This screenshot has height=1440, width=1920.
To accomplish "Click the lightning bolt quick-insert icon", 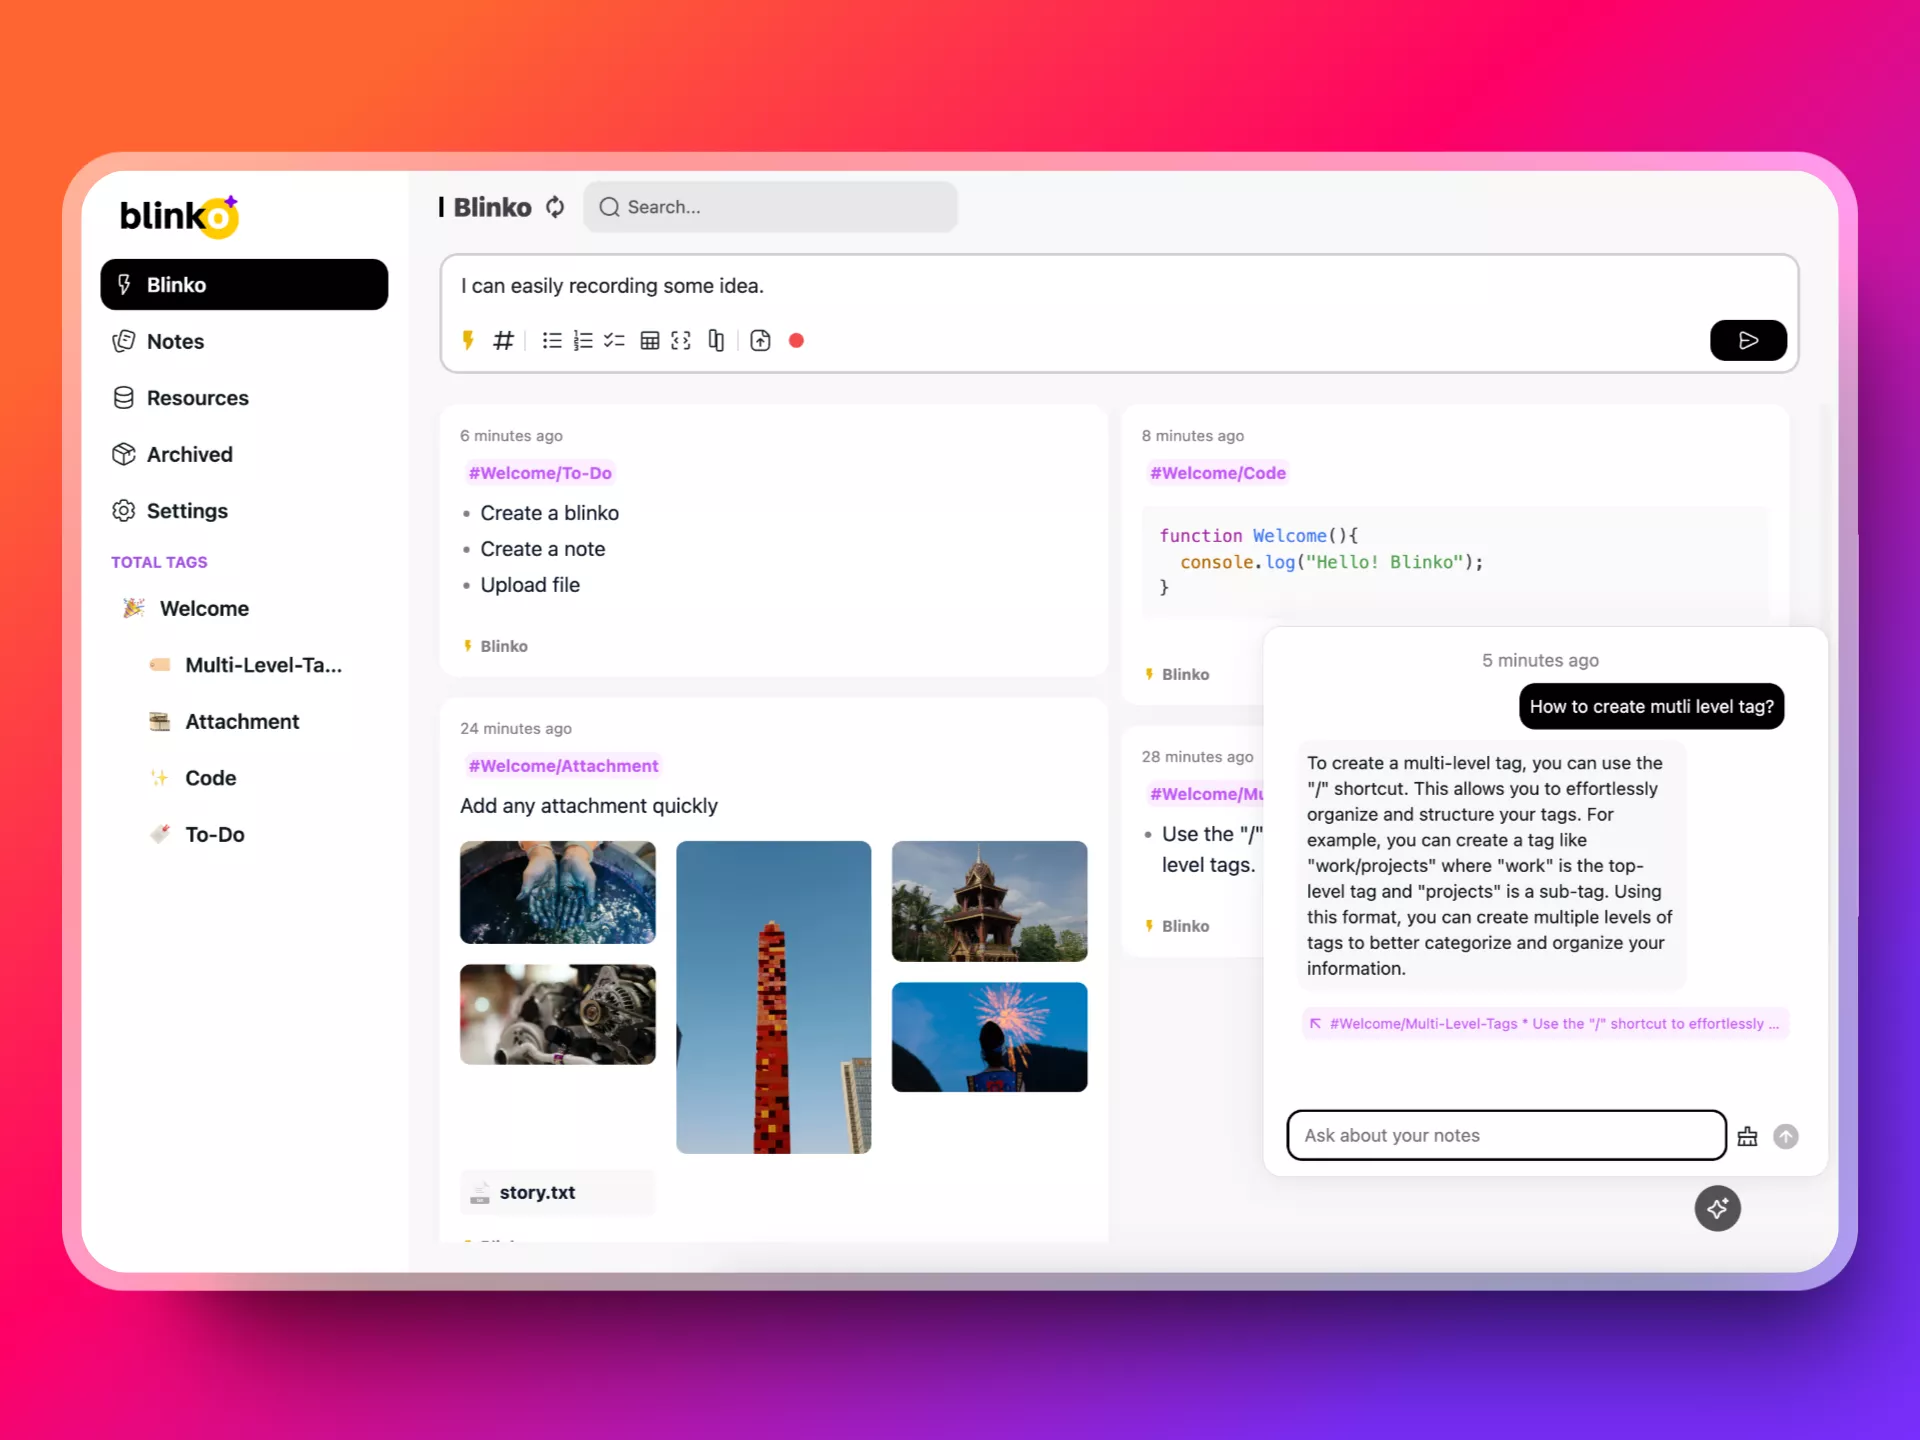I will 469,340.
